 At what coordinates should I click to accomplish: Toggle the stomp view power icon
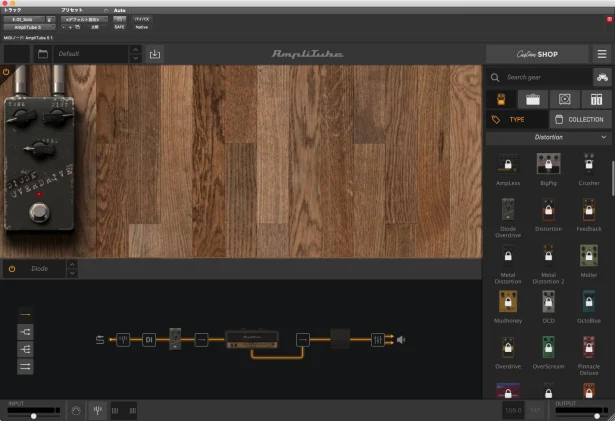6,72
